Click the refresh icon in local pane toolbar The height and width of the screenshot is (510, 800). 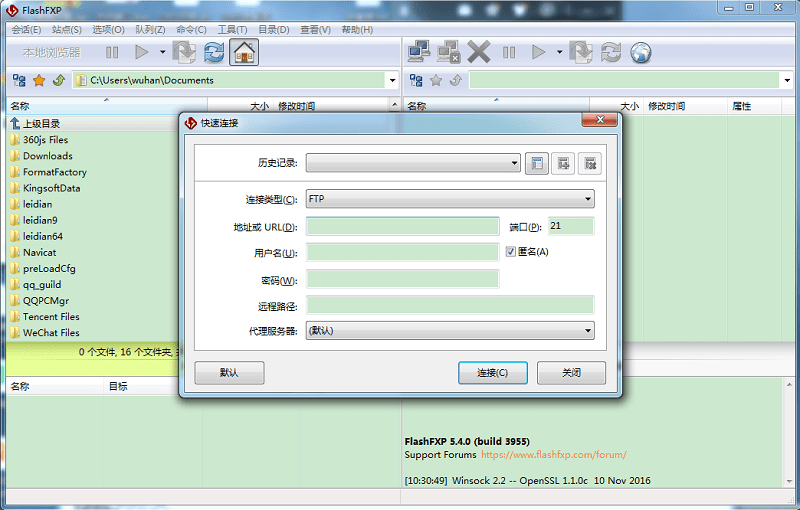[214, 52]
